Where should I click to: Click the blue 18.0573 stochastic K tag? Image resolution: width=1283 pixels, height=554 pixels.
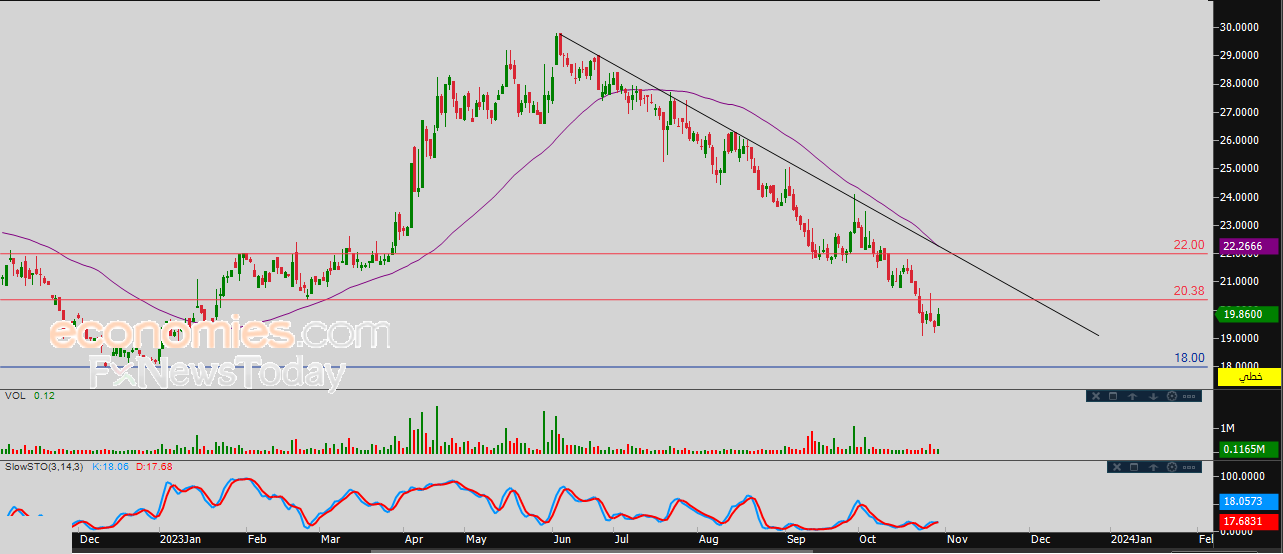click(1249, 502)
